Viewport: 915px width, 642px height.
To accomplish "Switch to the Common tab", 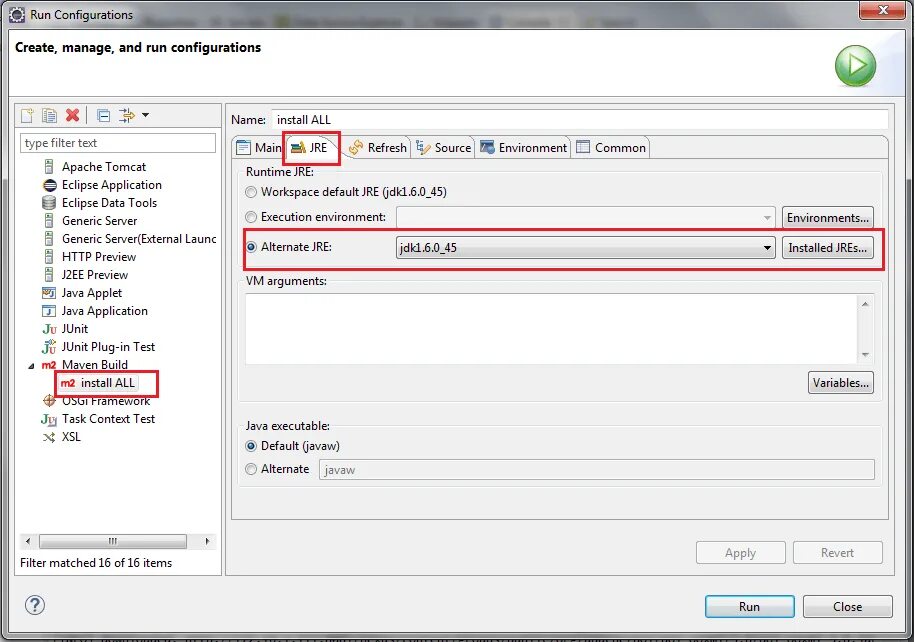I will pos(611,148).
